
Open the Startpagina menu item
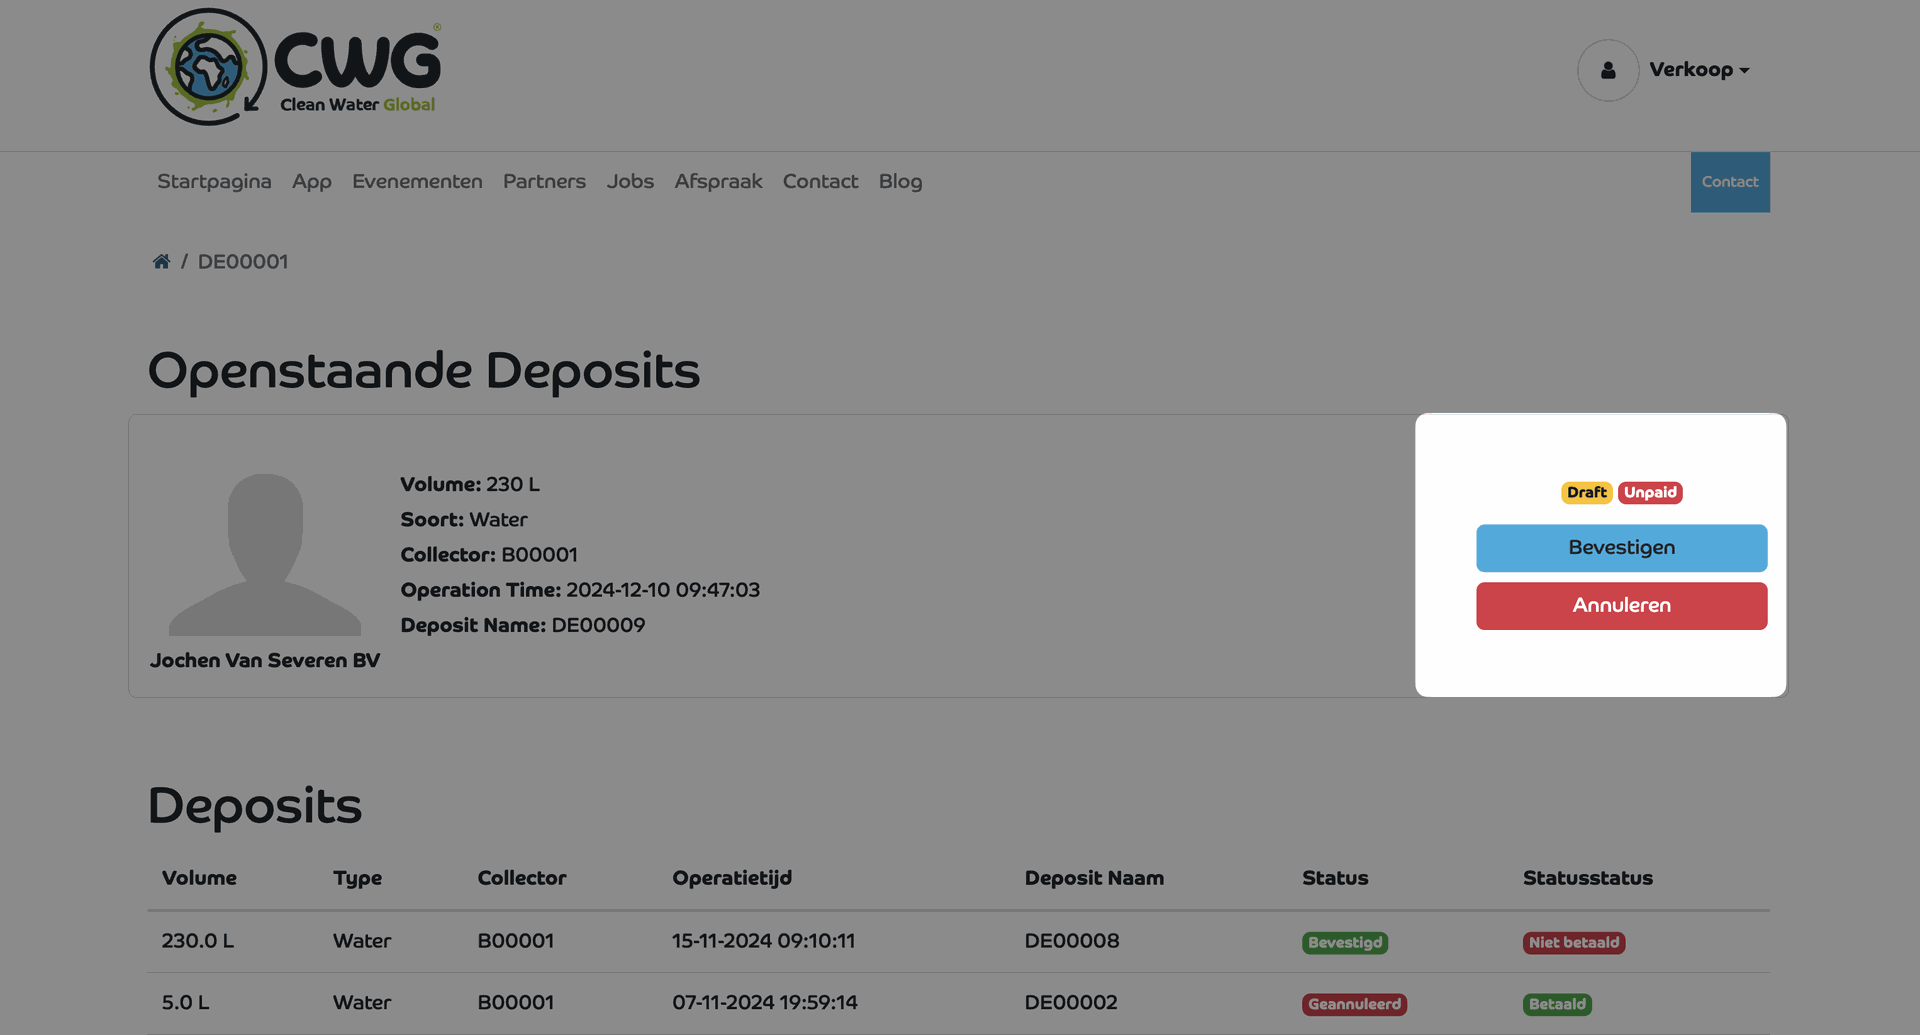(214, 182)
